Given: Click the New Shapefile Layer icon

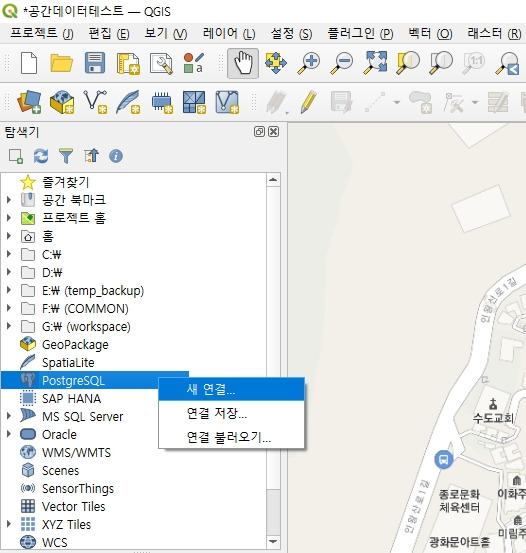Looking at the screenshot, I should click(95, 102).
